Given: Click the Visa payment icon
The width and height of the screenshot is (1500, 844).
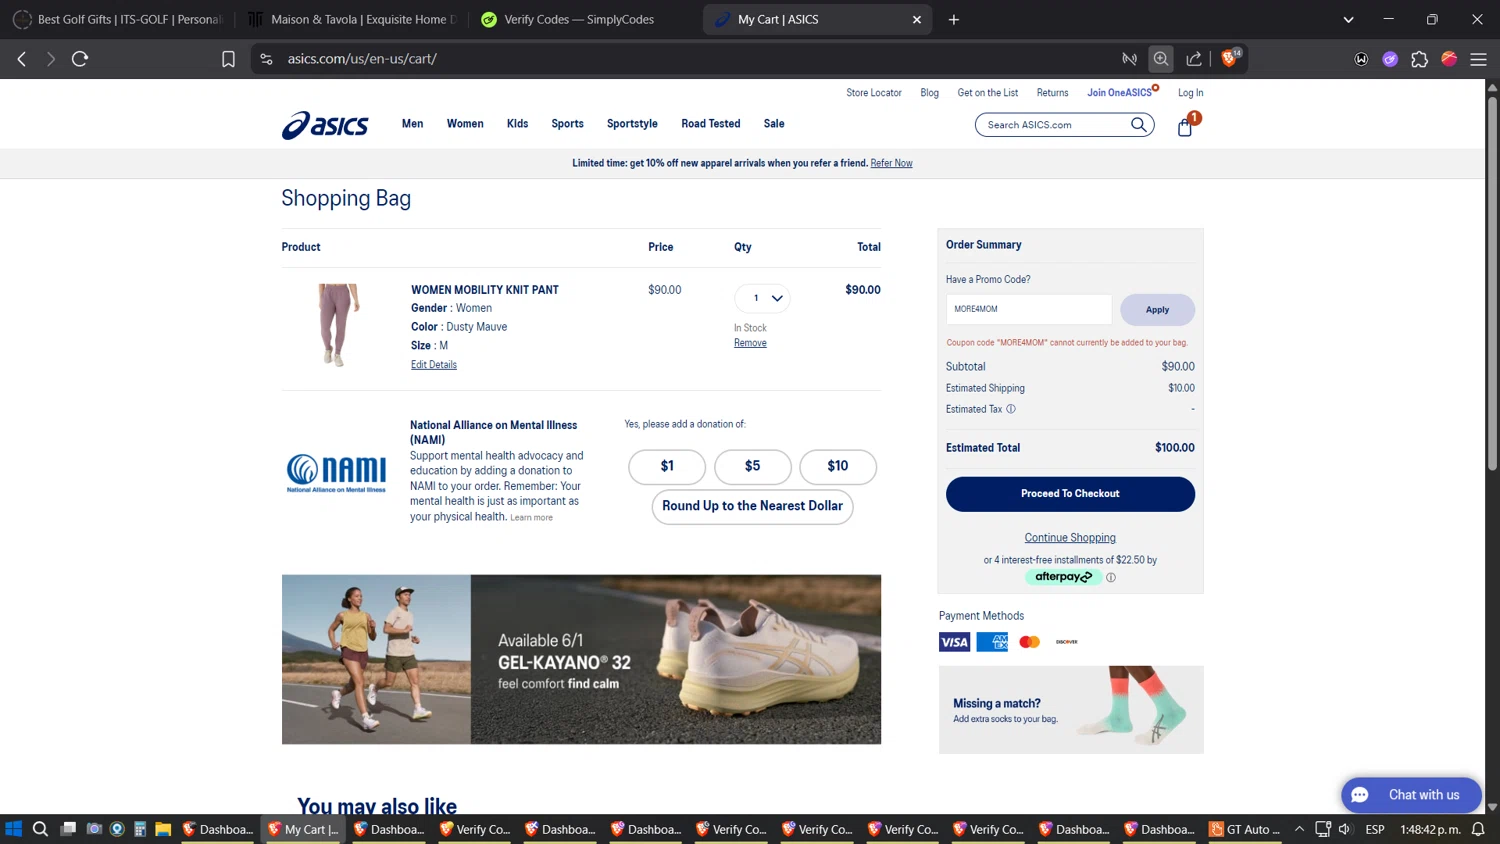Looking at the screenshot, I should click(954, 642).
